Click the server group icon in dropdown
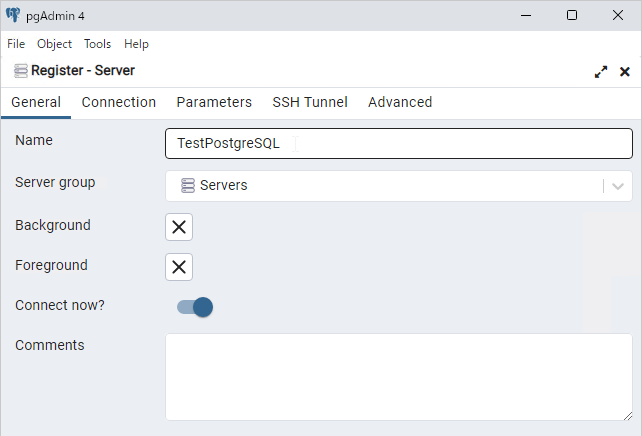642x436 pixels. (x=188, y=185)
